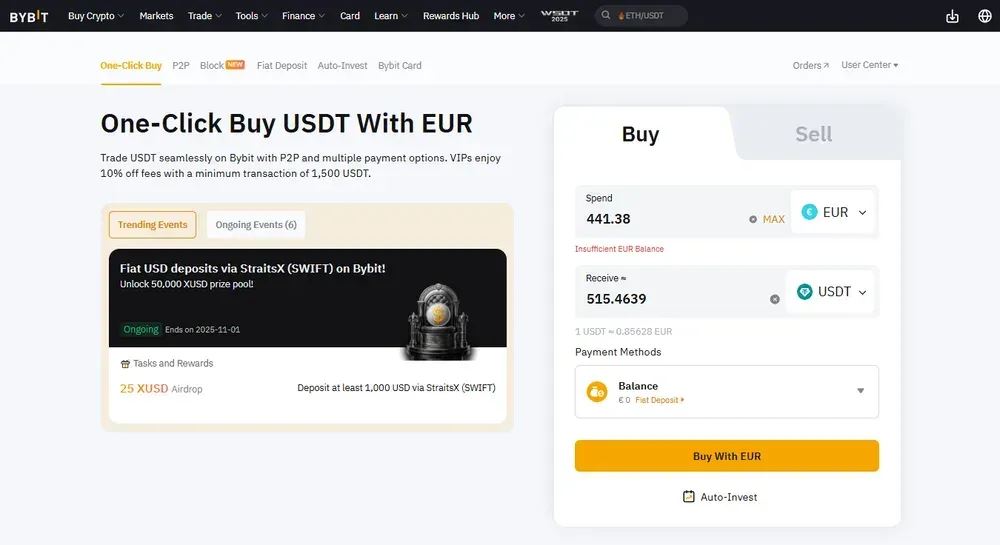This screenshot has width=1000, height=545.
Task: Open the USDT coin dropdown
Action: [x=832, y=292]
